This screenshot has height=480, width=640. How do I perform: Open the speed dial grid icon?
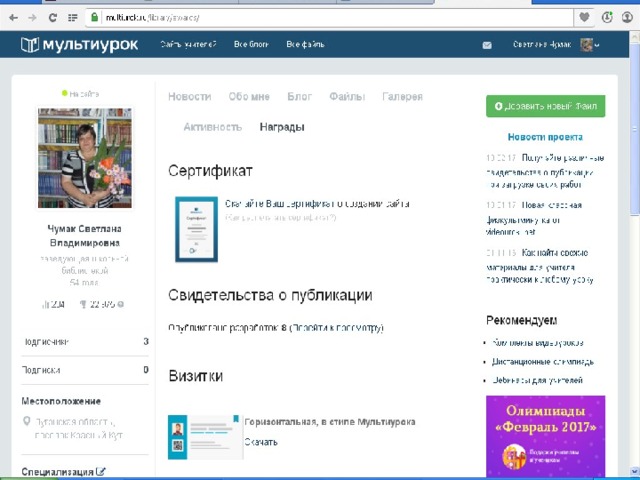coord(73,18)
